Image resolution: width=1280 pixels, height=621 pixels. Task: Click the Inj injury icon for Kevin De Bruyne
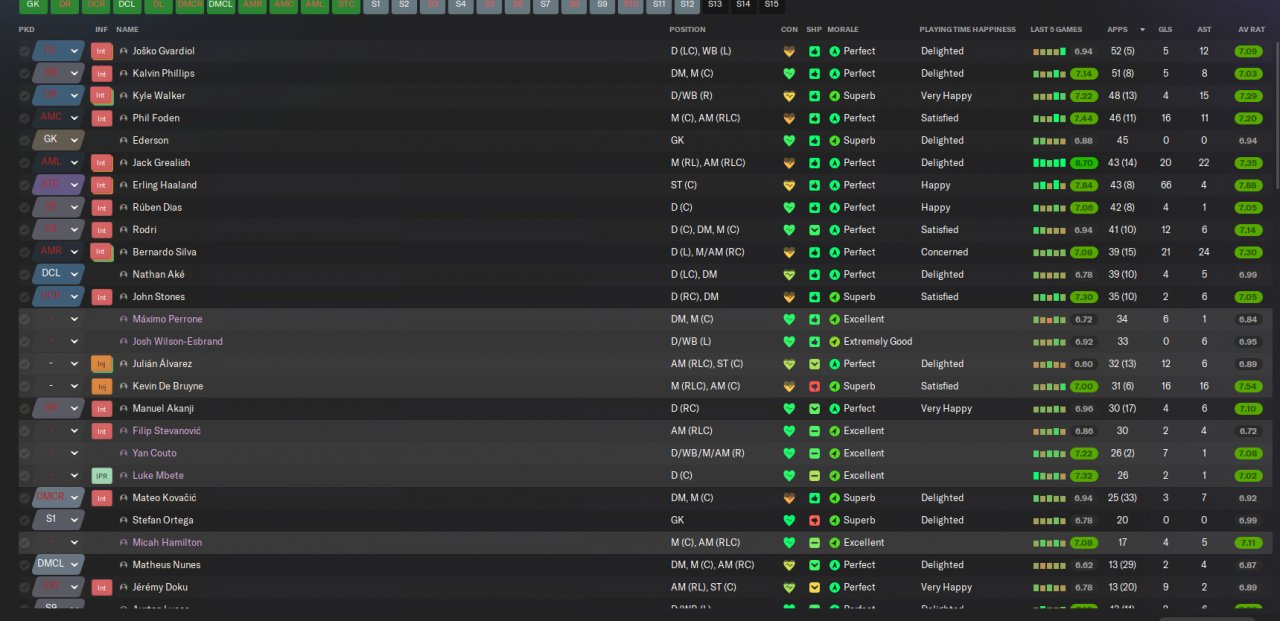pyautogui.click(x=101, y=386)
